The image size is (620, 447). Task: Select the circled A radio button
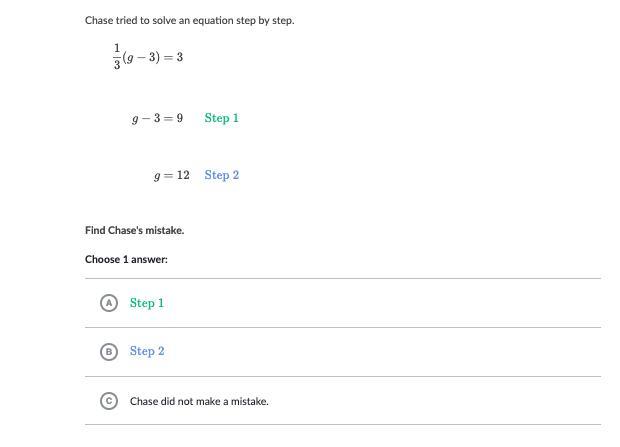point(110,303)
